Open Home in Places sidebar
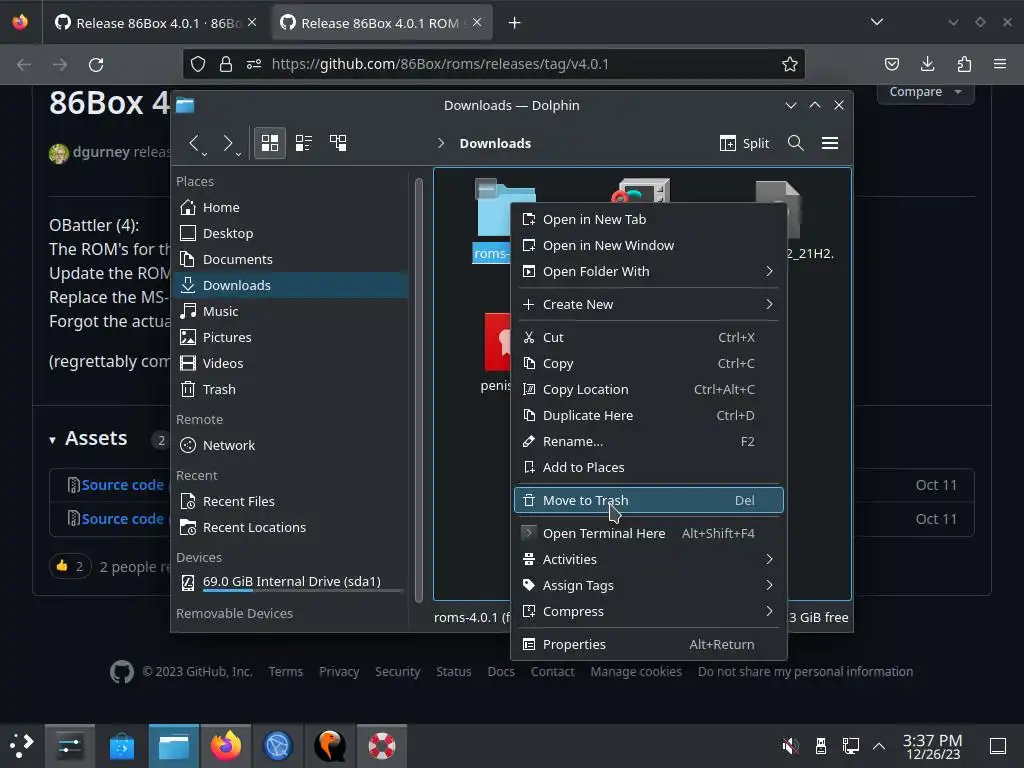This screenshot has width=1024, height=768. coord(291,207)
